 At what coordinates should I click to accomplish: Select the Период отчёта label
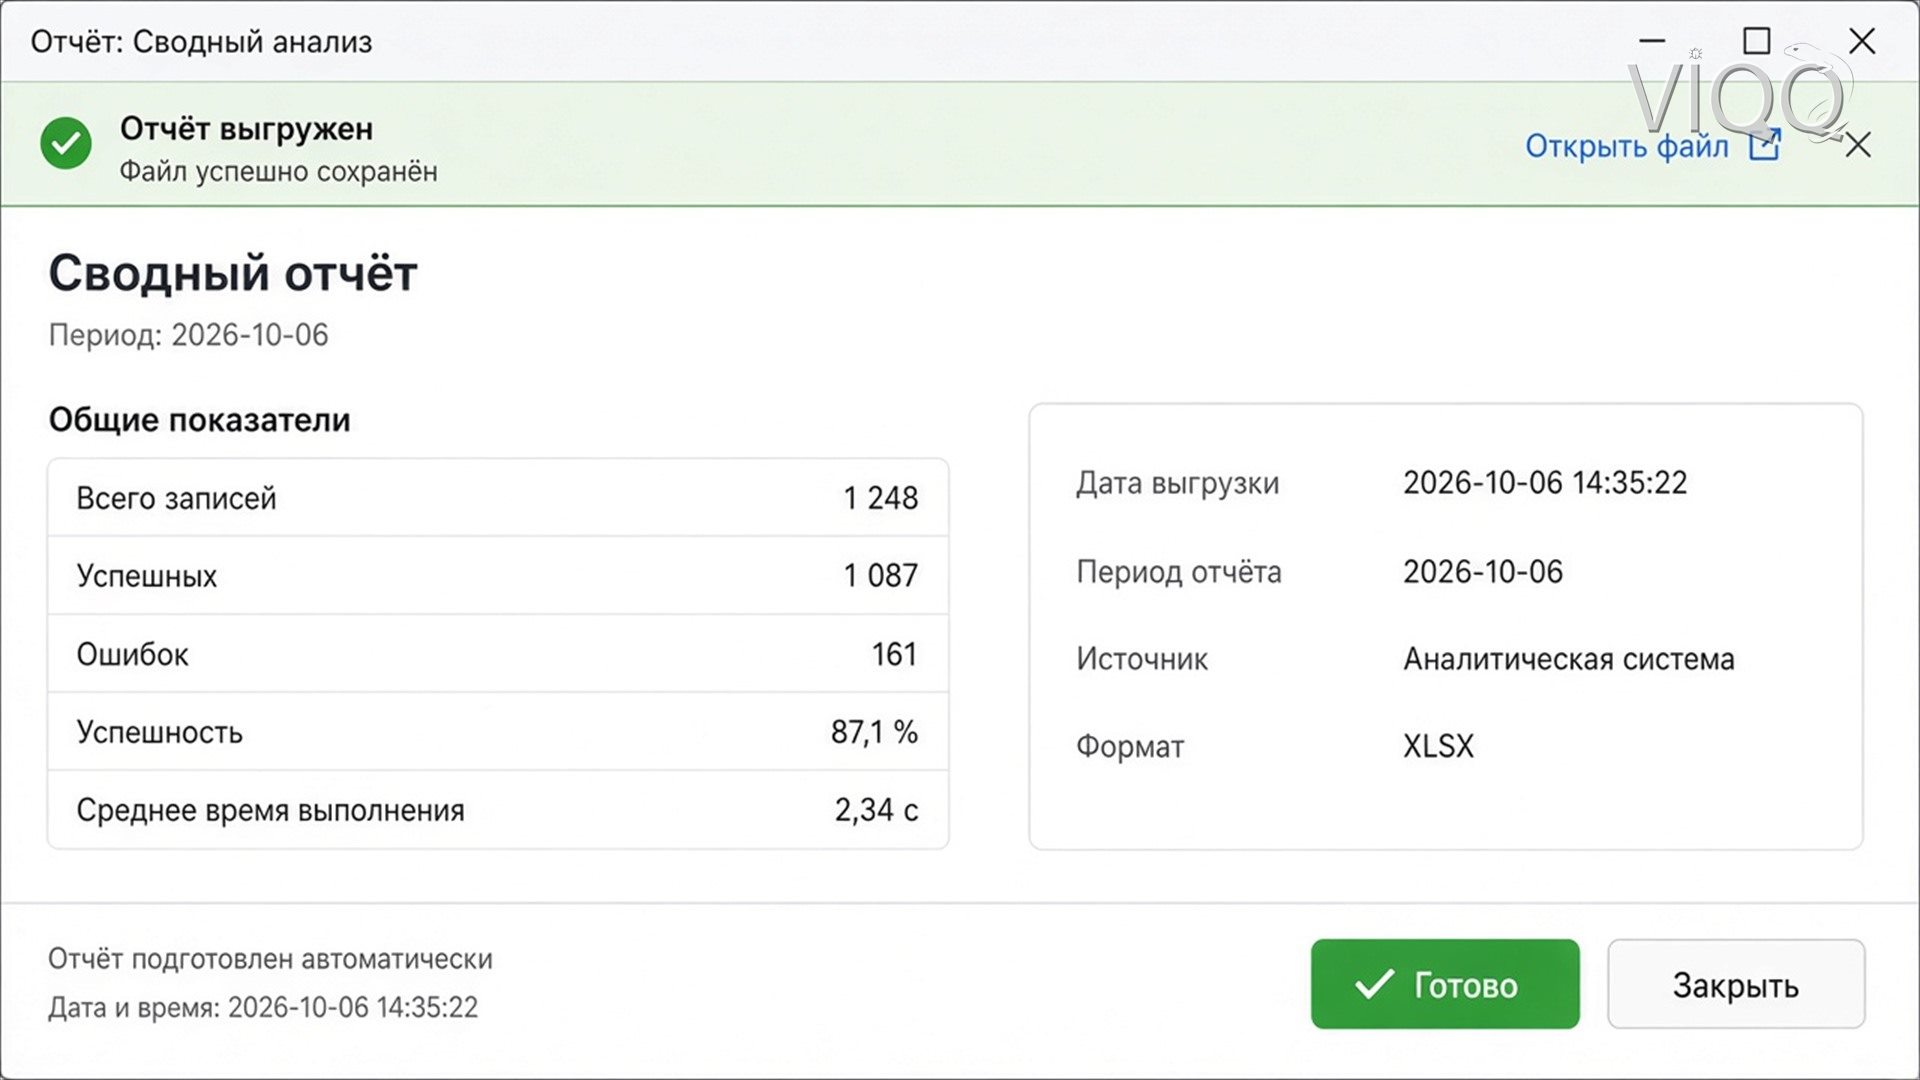pos(1178,572)
